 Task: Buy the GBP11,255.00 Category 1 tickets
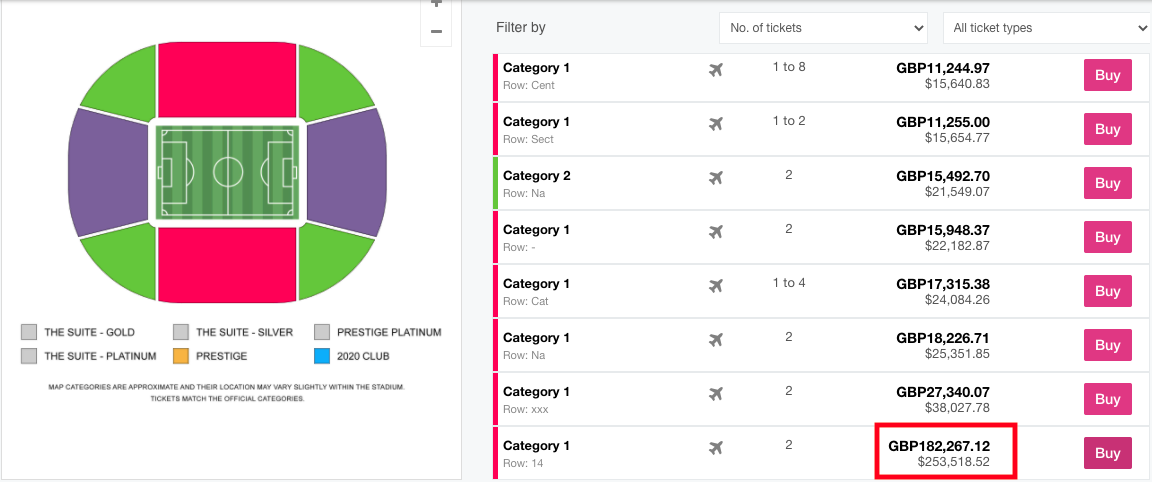pos(1107,129)
